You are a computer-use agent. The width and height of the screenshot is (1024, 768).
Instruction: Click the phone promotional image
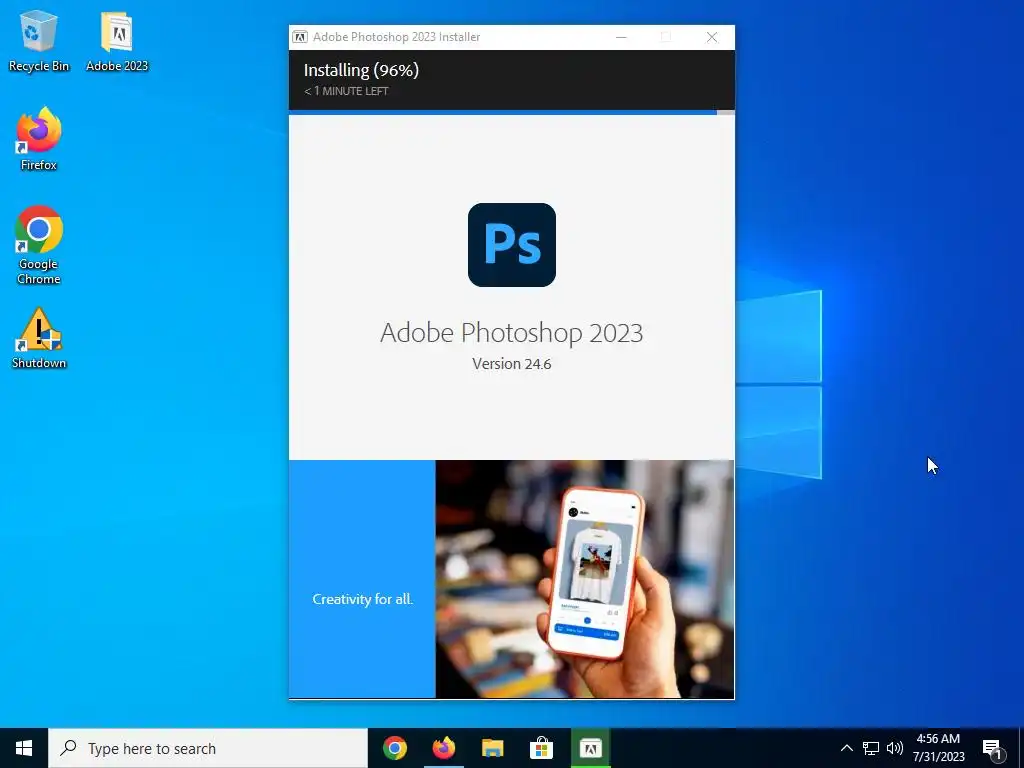584,579
